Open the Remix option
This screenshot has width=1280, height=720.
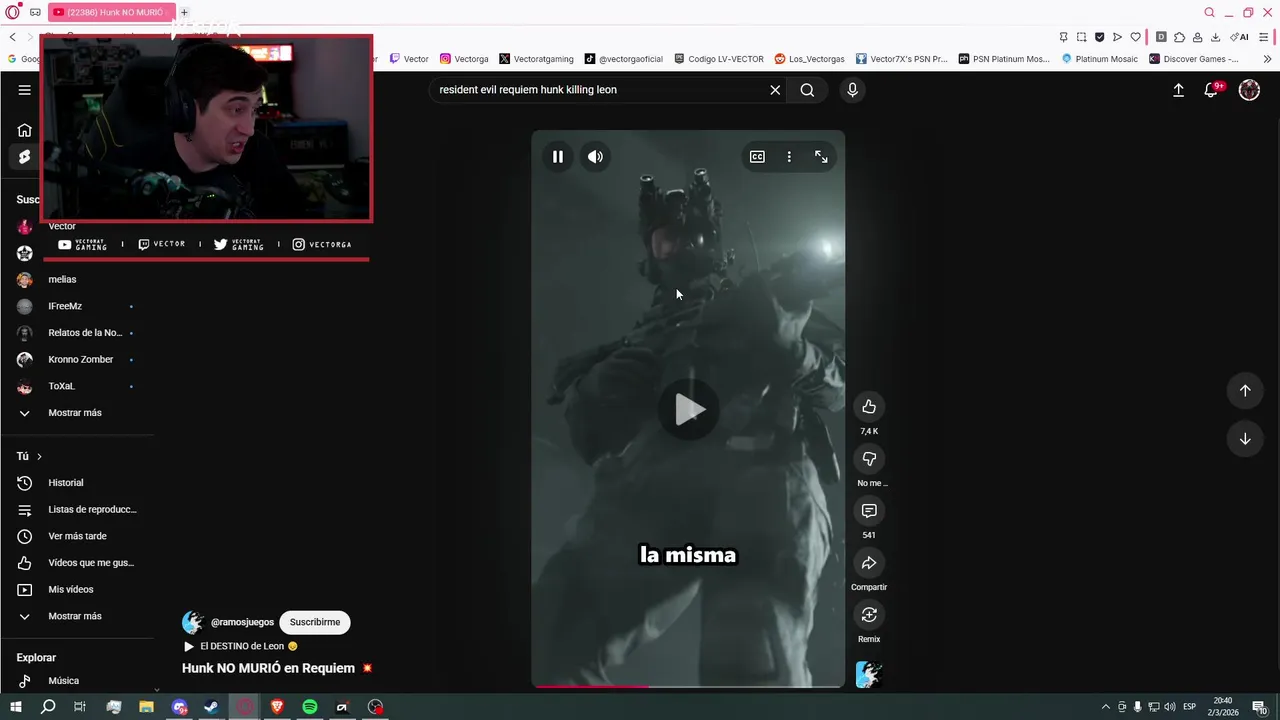pyautogui.click(x=869, y=615)
